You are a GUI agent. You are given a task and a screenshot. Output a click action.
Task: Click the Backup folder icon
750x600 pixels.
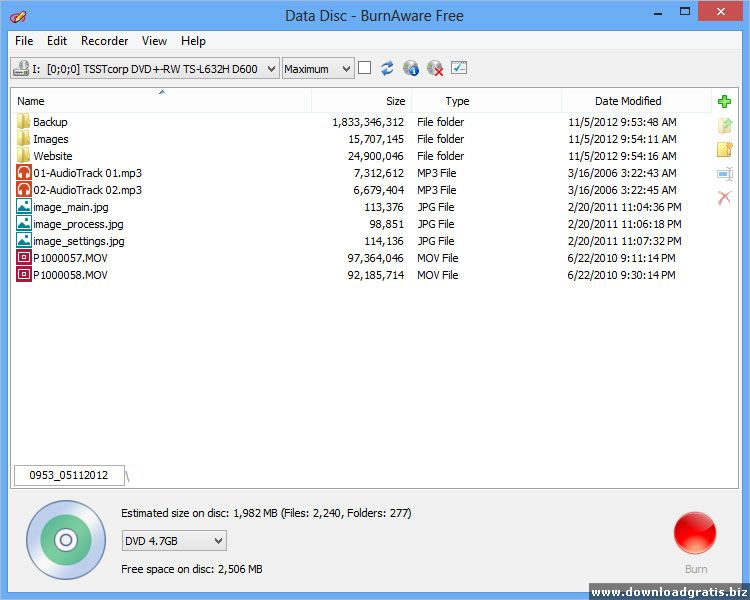click(23, 122)
